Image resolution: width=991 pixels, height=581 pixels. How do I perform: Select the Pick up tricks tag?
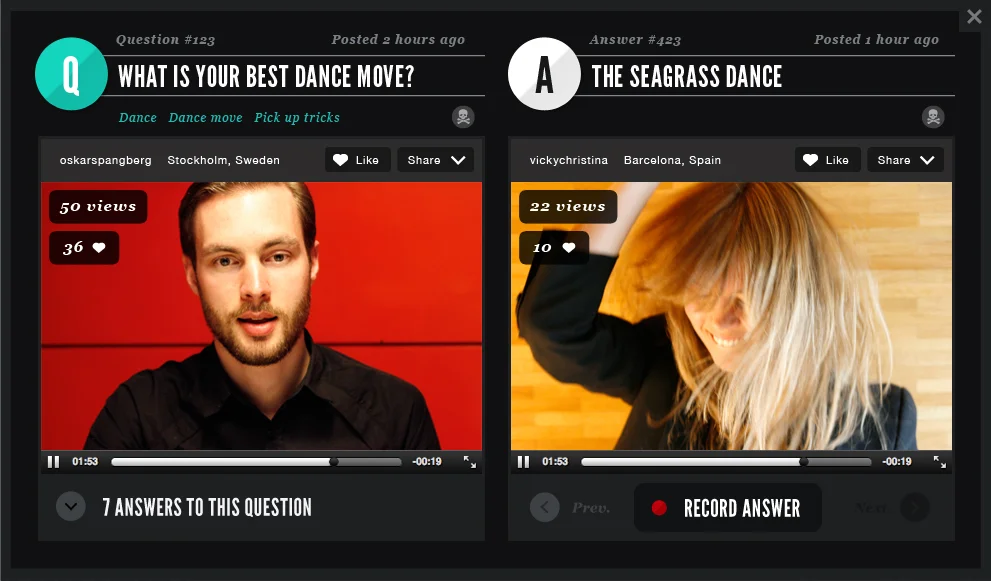(x=297, y=118)
